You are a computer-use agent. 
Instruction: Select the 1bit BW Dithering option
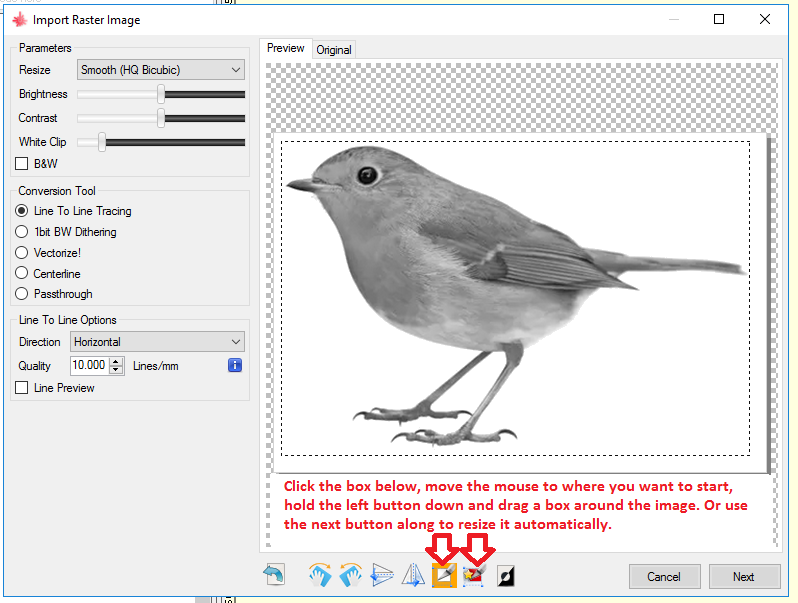tap(23, 232)
